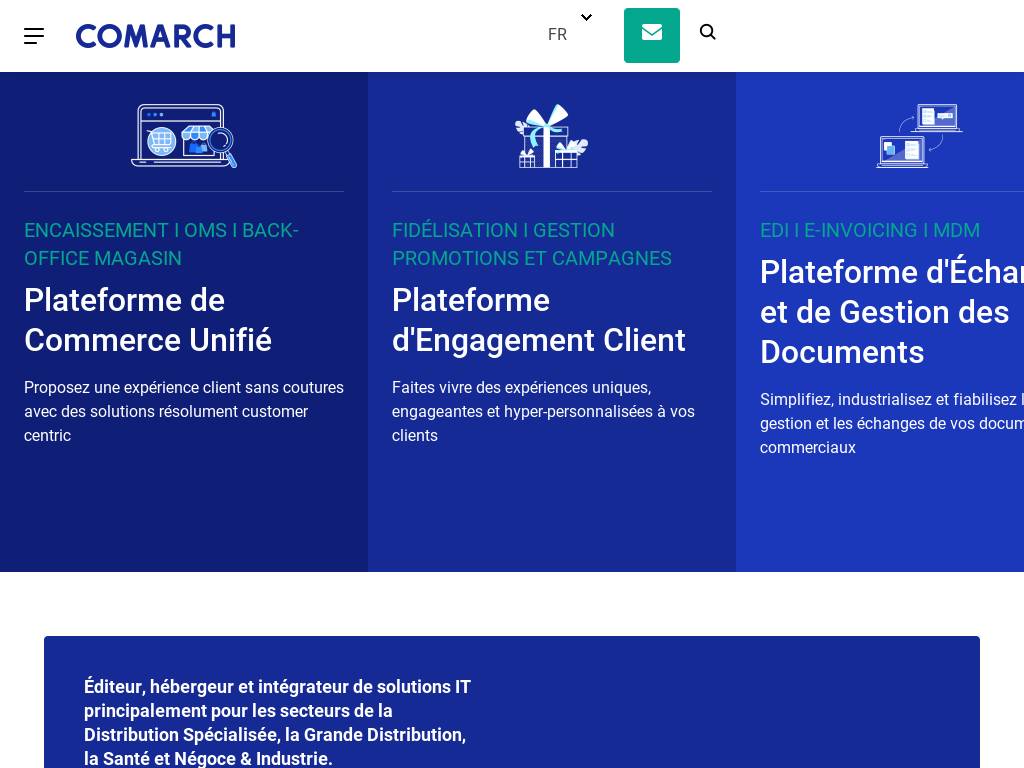
Task: Open the hamburger navigation menu
Action: pos(34,36)
